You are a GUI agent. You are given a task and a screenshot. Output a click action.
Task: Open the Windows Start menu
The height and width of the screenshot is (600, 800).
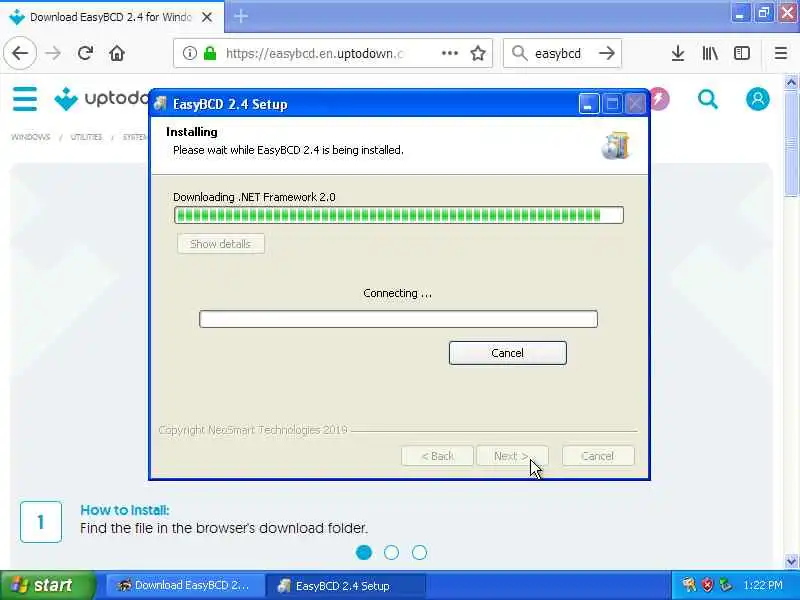tap(47, 585)
